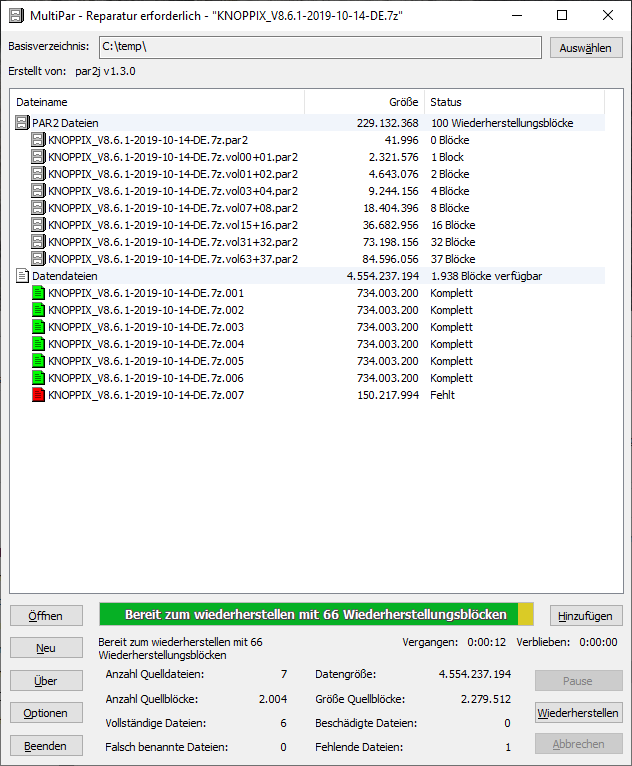Click the Öffnen button
Viewport: 632px width, 766px height.
point(46,616)
